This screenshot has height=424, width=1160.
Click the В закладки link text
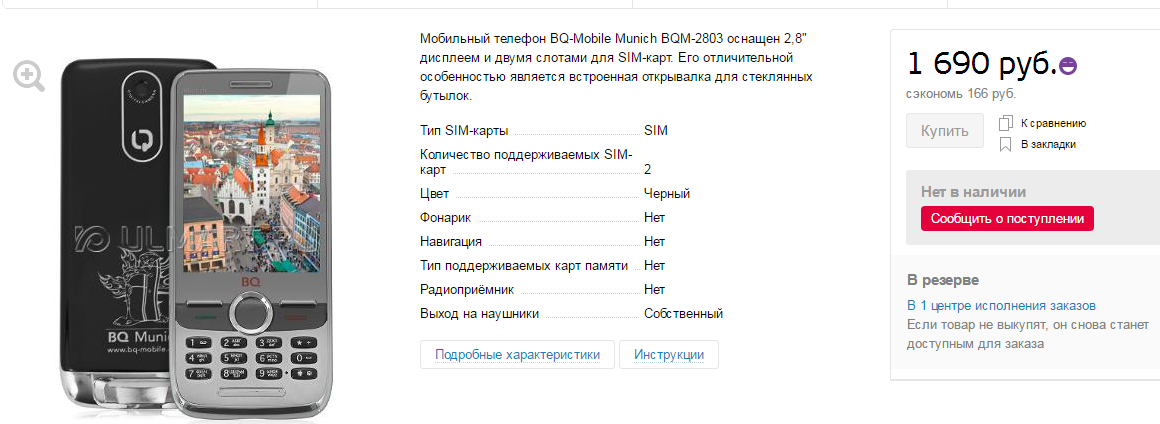point(1048,145)
